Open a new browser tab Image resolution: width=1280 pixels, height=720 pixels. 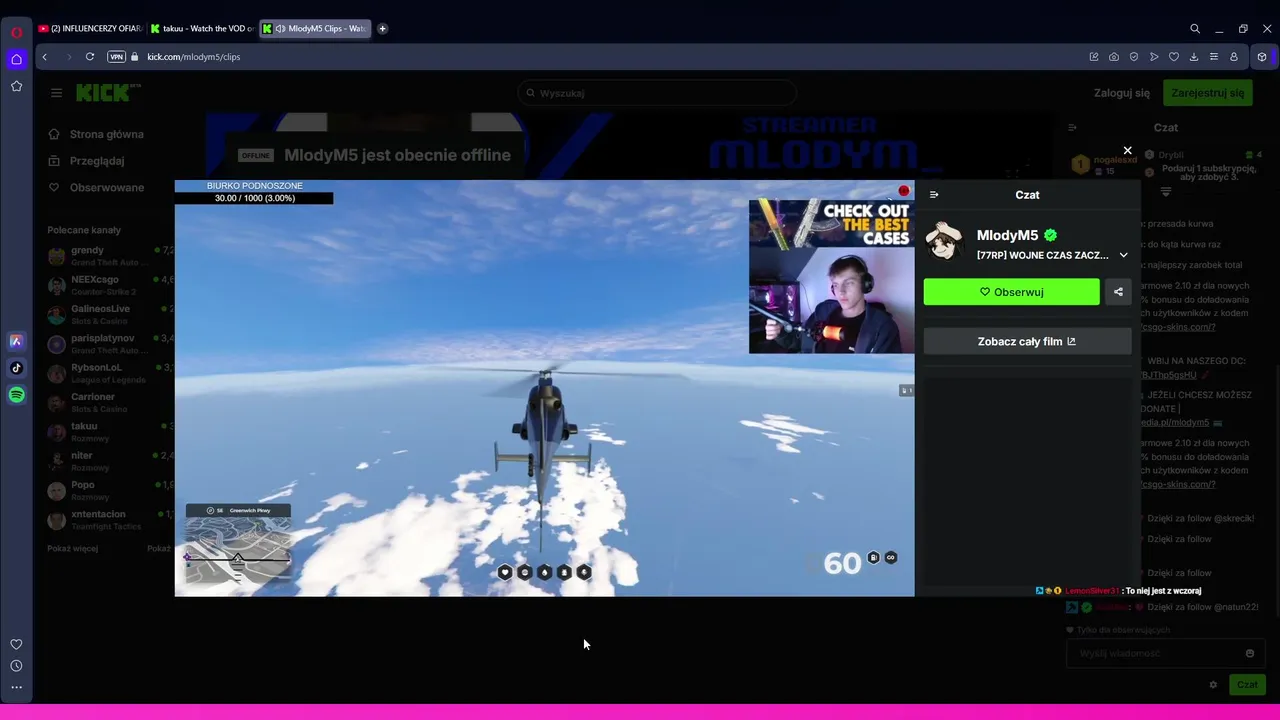tap(382, 29)
